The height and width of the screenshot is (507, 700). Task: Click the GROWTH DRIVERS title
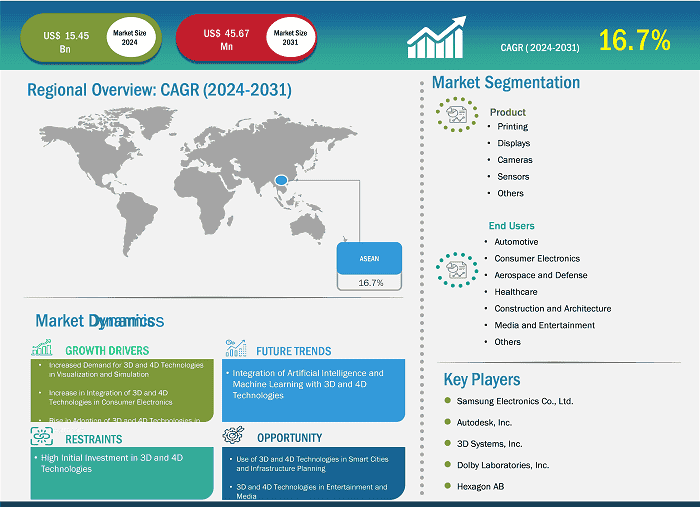(x=107, y=351)
